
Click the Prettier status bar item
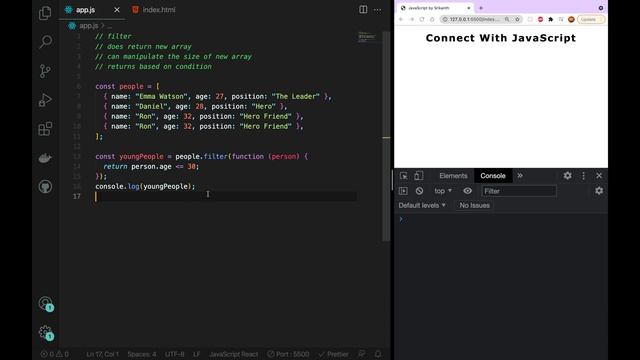pyautogui.click(x=334, y=354)
